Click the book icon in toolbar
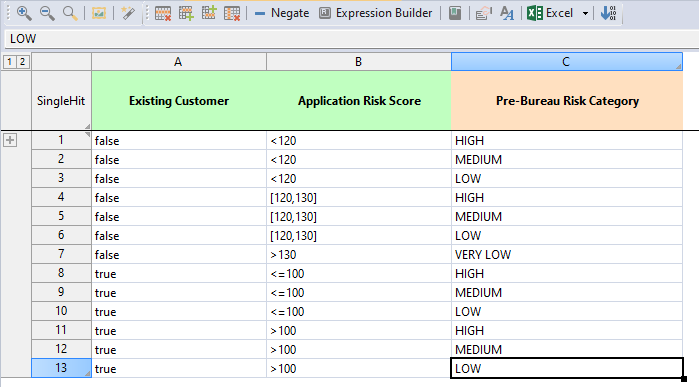Screen dimensions: 699x387 (455, 13)
